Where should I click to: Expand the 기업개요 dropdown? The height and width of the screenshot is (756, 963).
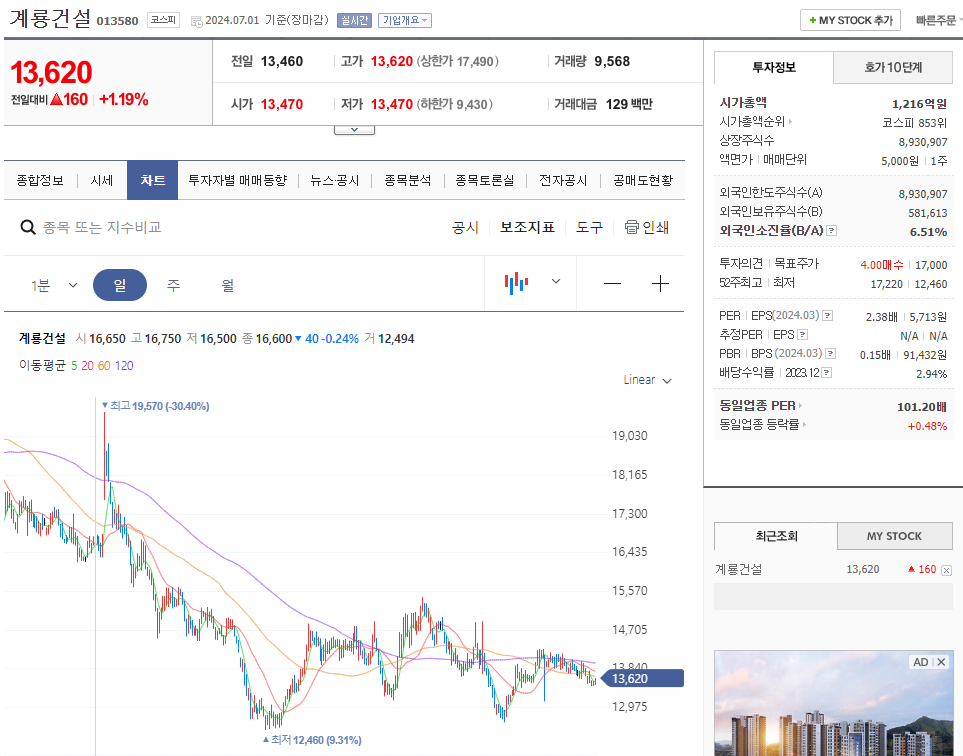tap(405, 20)
